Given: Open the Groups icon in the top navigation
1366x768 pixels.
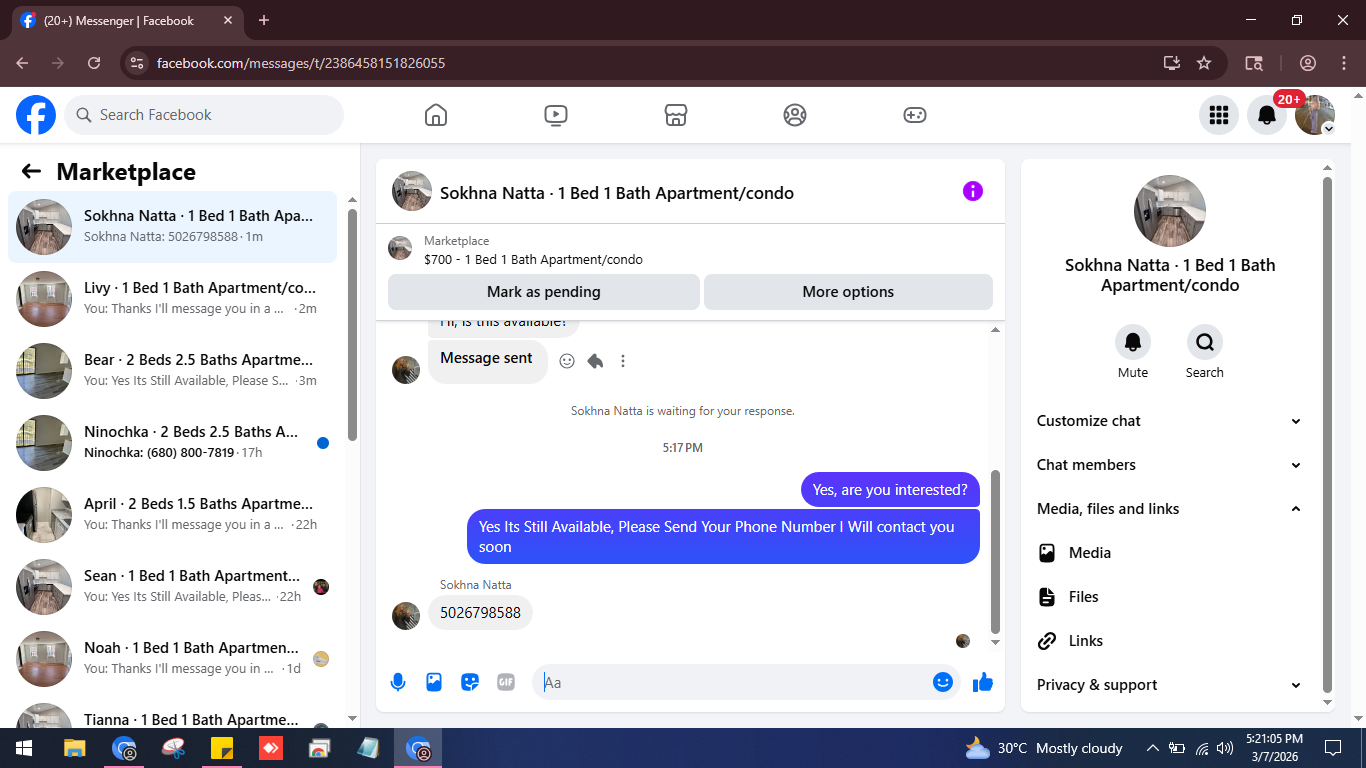Looking at the screenshot, I should click(x=795, y=115).
